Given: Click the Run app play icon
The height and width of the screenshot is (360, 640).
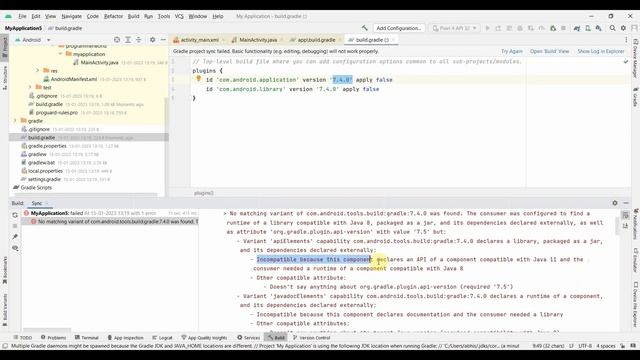Looking at the screenshot, I should tap(487, 28).
